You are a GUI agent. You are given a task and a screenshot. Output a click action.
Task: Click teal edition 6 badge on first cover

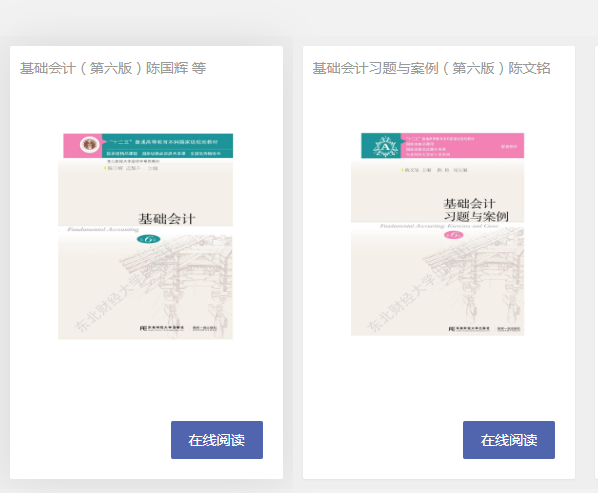pos(148,239)
